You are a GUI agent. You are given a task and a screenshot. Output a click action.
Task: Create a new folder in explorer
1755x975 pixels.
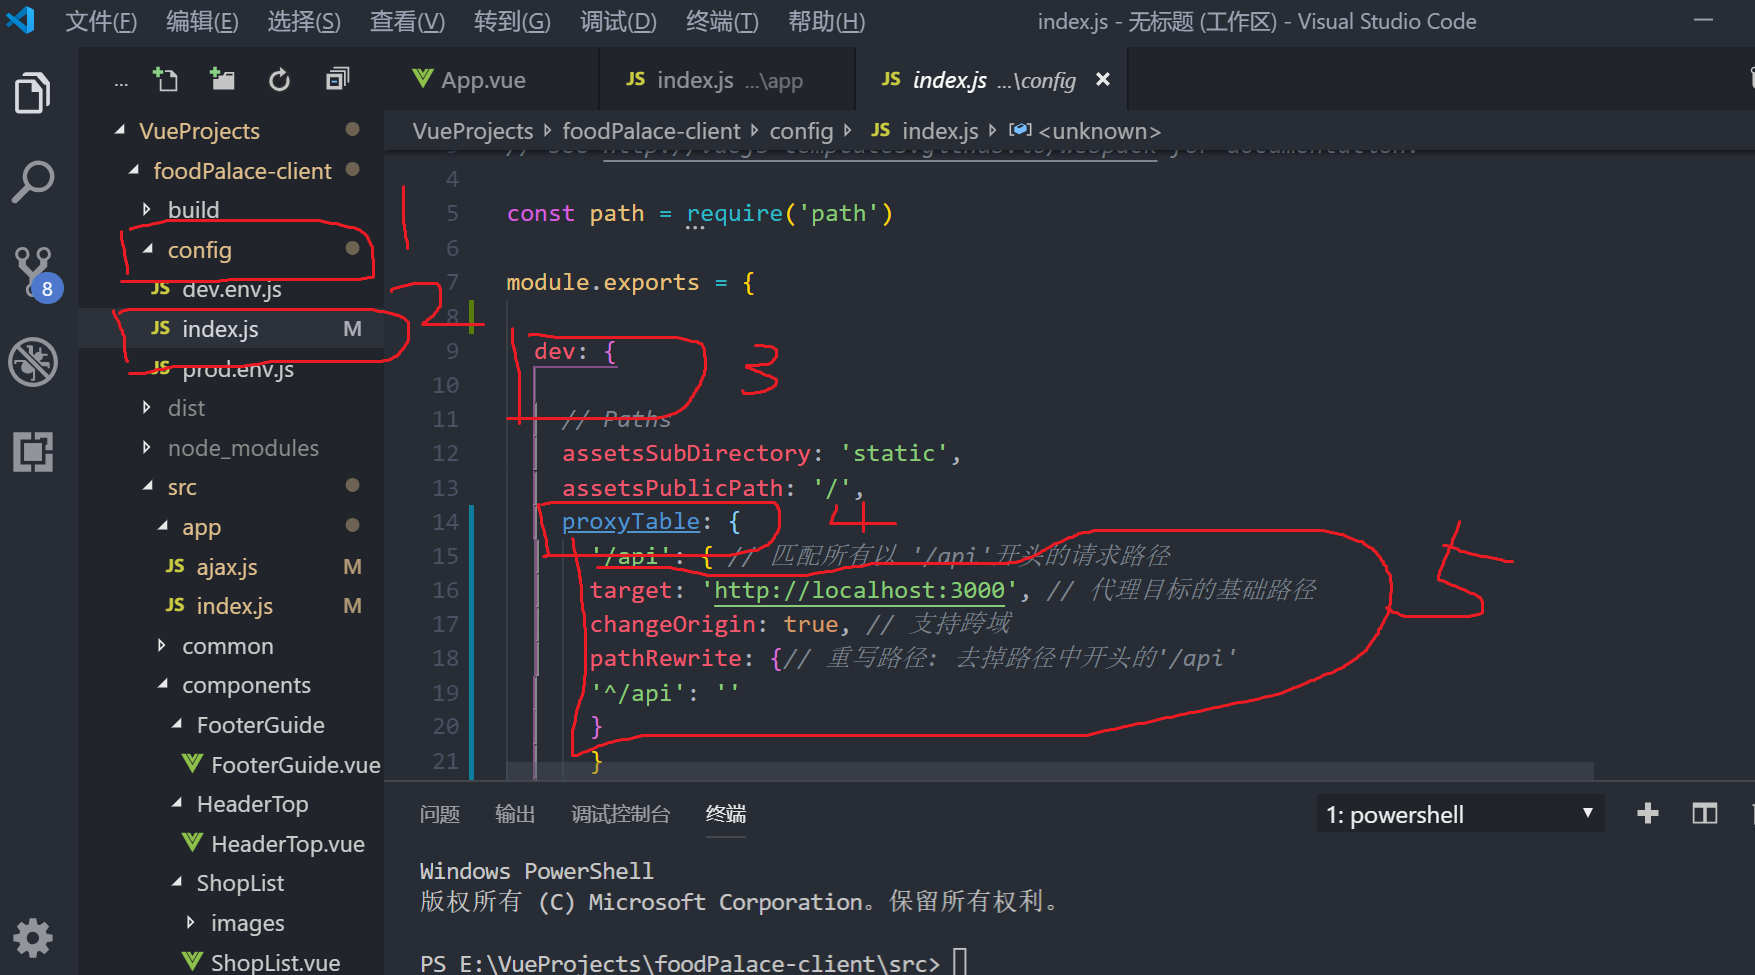coord(222,79)
